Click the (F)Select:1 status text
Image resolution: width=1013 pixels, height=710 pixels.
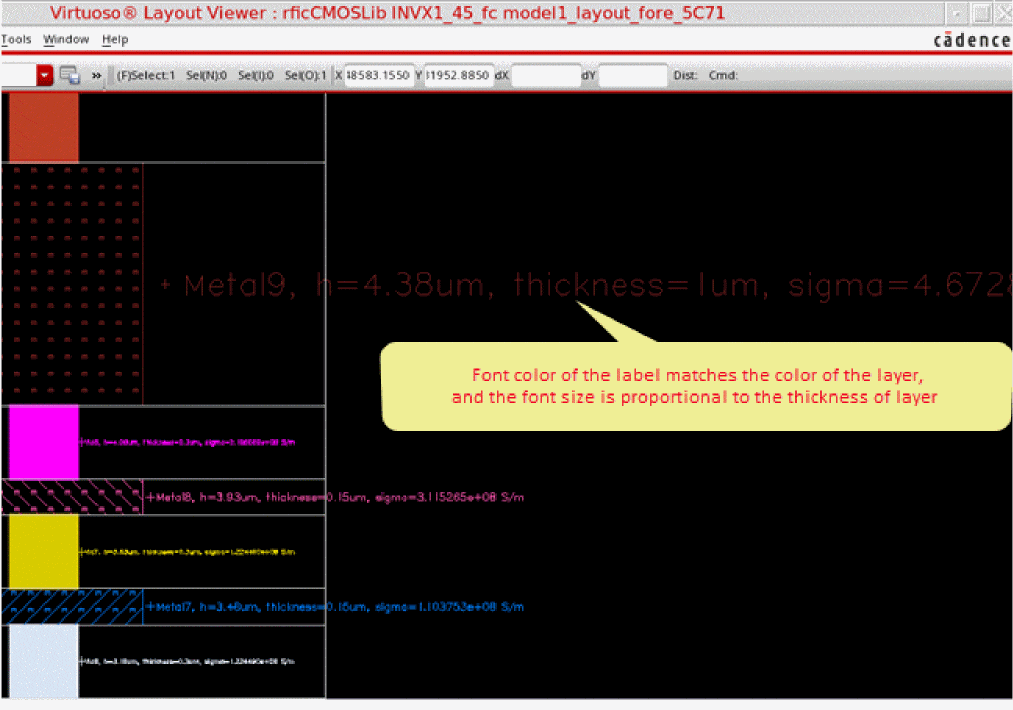(x=145, y=75)
